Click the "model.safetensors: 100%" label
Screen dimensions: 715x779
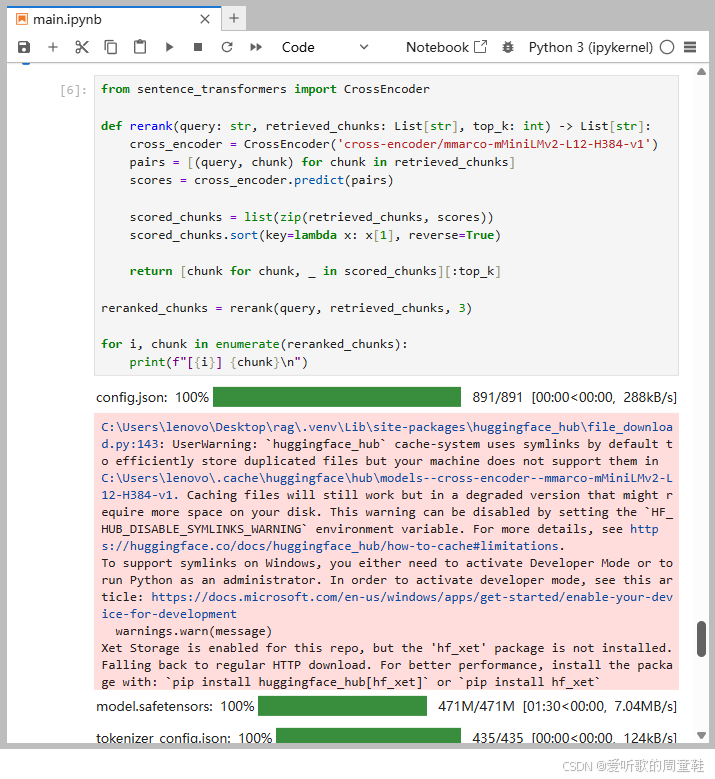coord(175,706)
